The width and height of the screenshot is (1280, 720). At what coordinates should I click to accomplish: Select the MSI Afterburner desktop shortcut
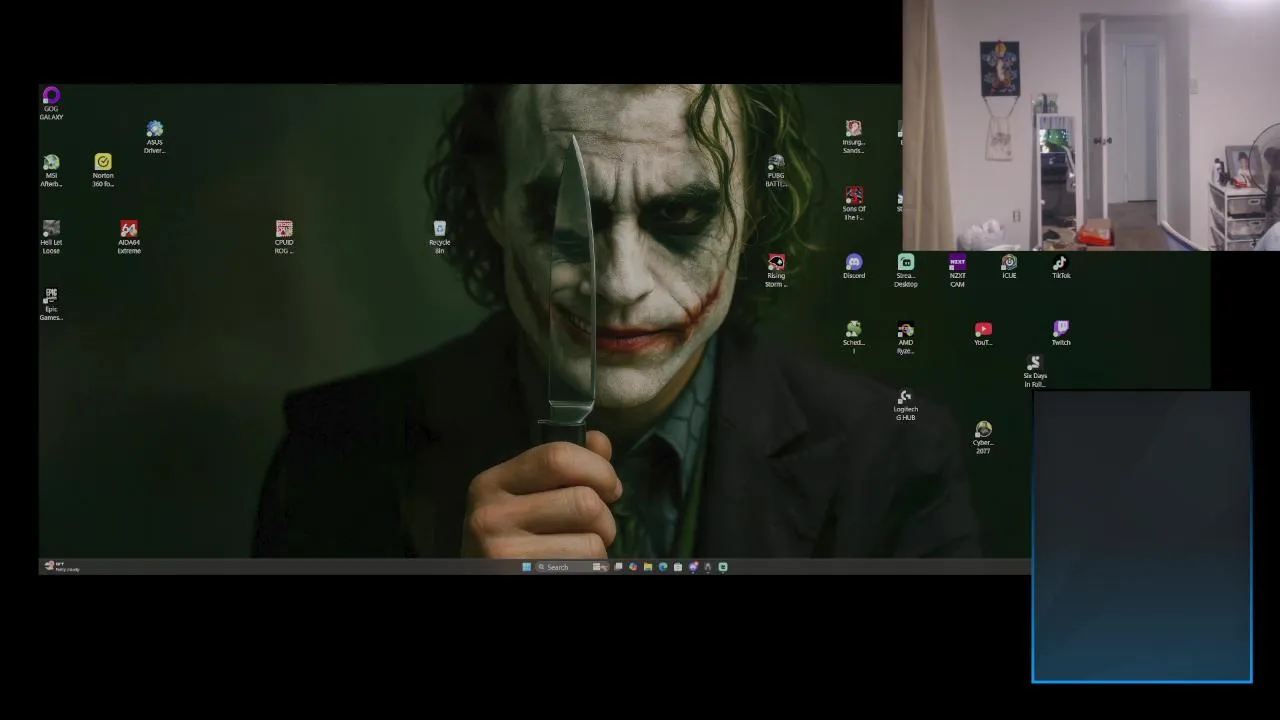[x=51, y=170]
